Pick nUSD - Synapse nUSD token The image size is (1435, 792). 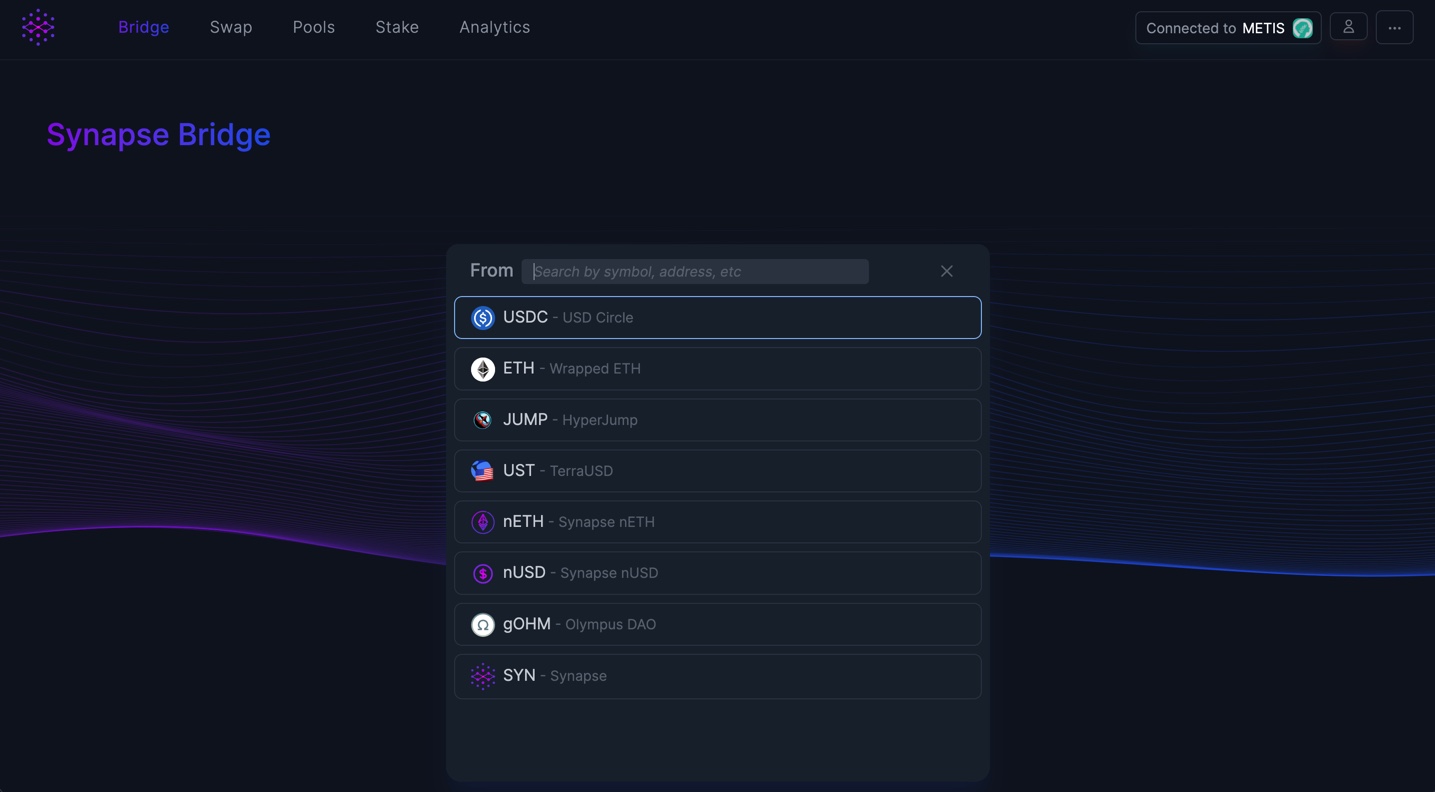[718, 573]
